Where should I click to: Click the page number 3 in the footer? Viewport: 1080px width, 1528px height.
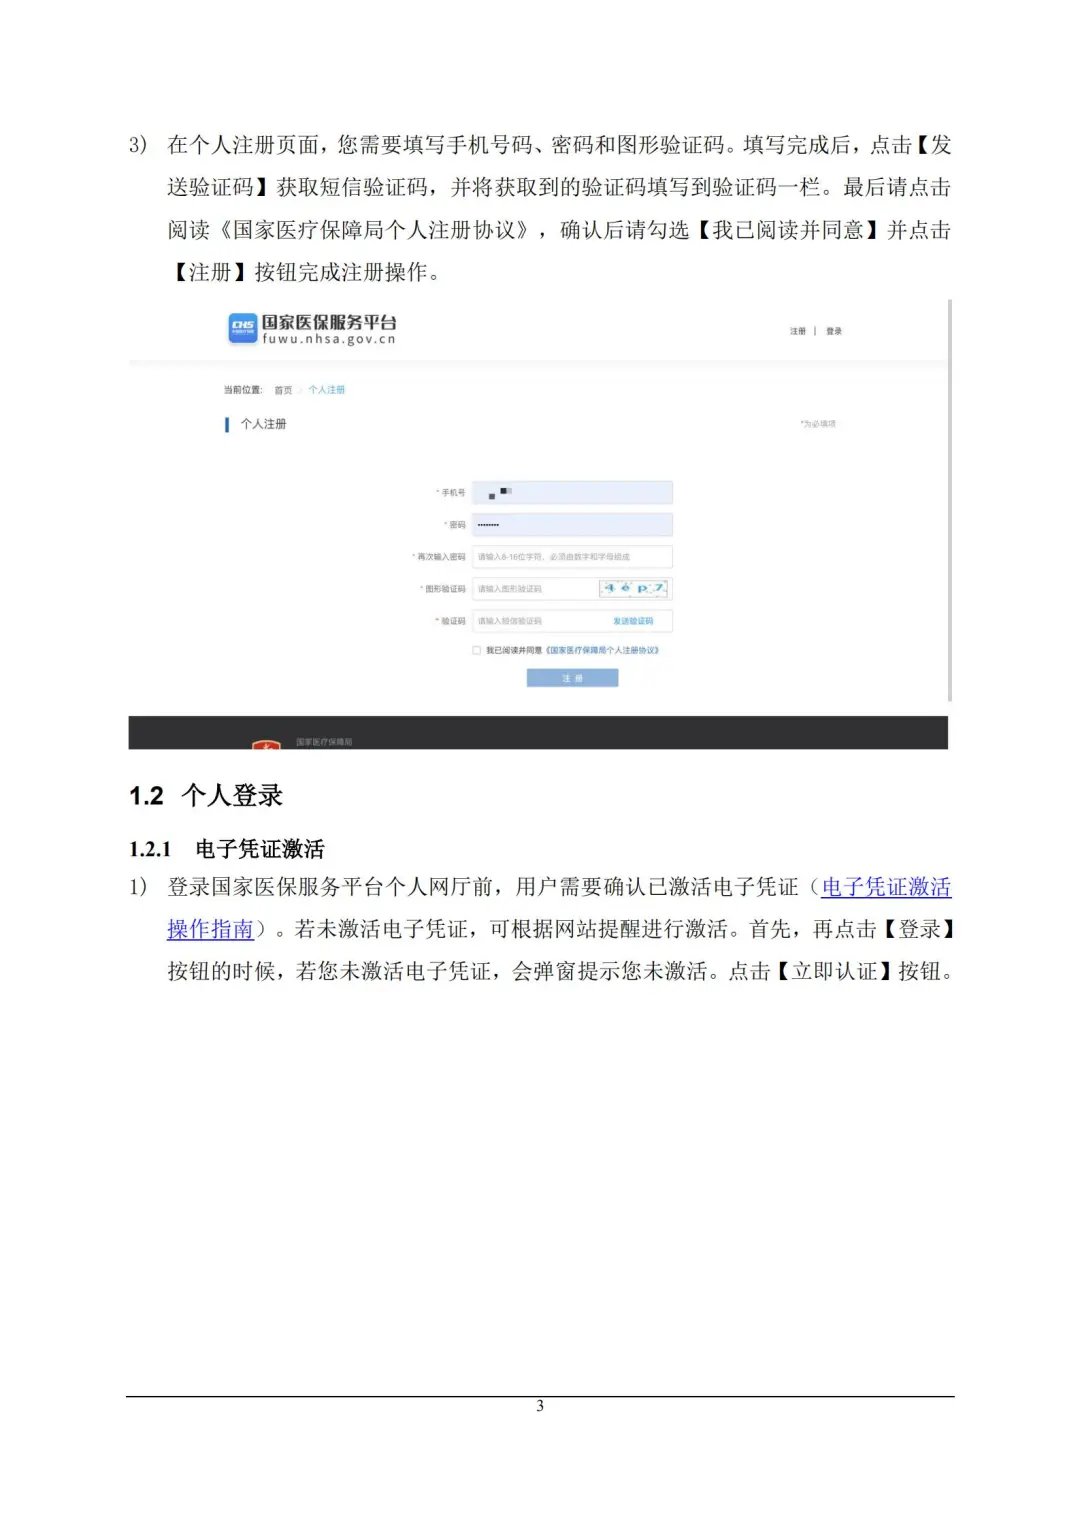pyautogui.click(x=540, y=1406)
